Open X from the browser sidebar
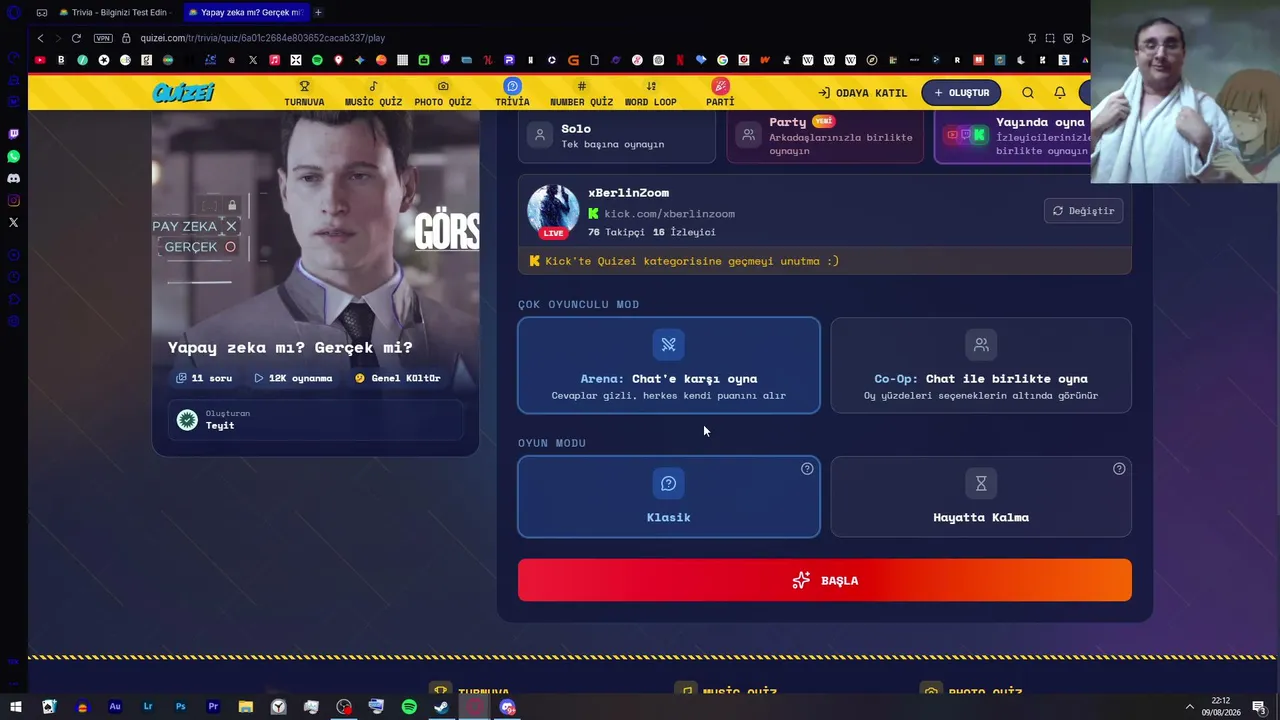The width and height of the screenshot is (1280, 720). point(14,222)
